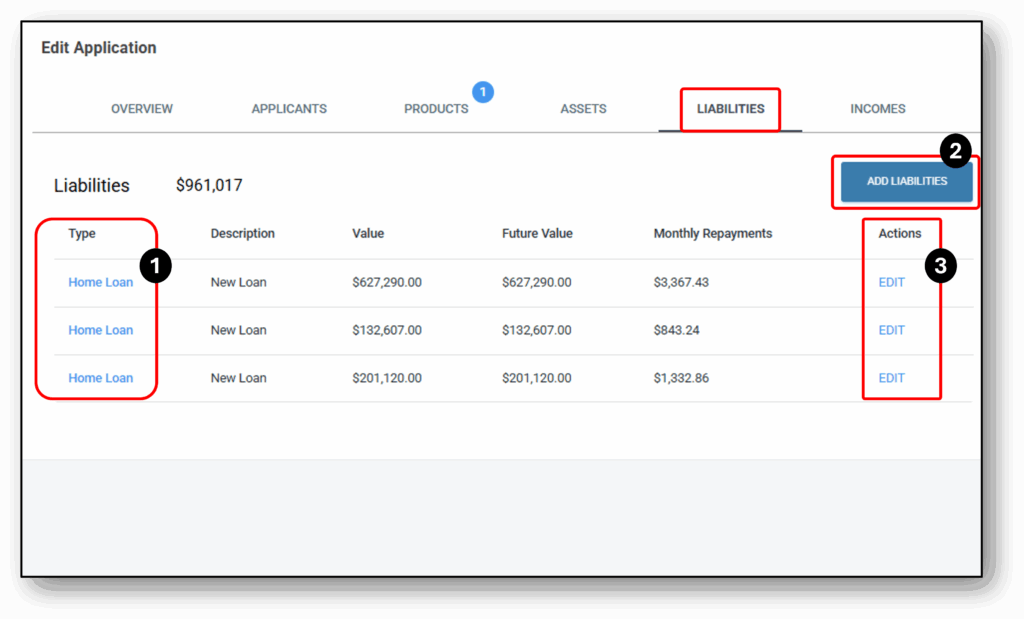Open the Home Loan valued at $627,290.00
The height and width of the screenshot is (619, 1024).
pyautogui.click(x=100, y=283)
